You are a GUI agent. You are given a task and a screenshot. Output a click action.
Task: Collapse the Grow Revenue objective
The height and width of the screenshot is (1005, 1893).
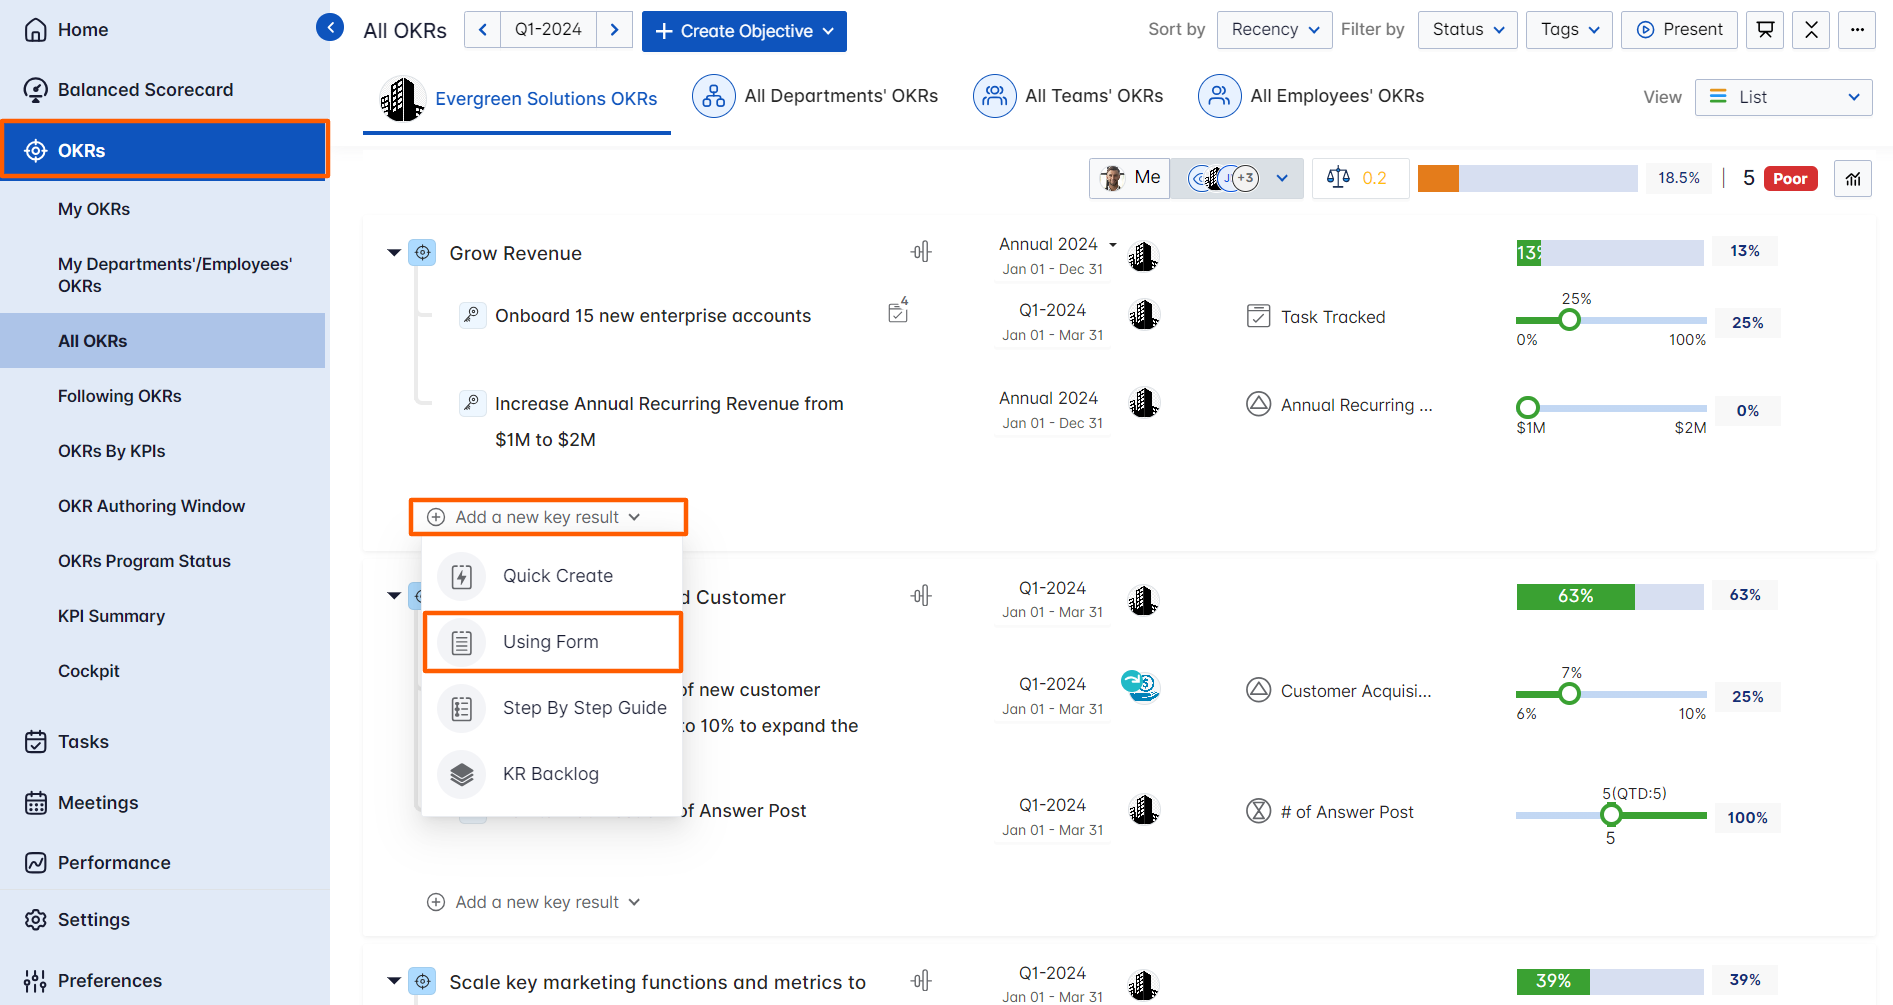394,253
